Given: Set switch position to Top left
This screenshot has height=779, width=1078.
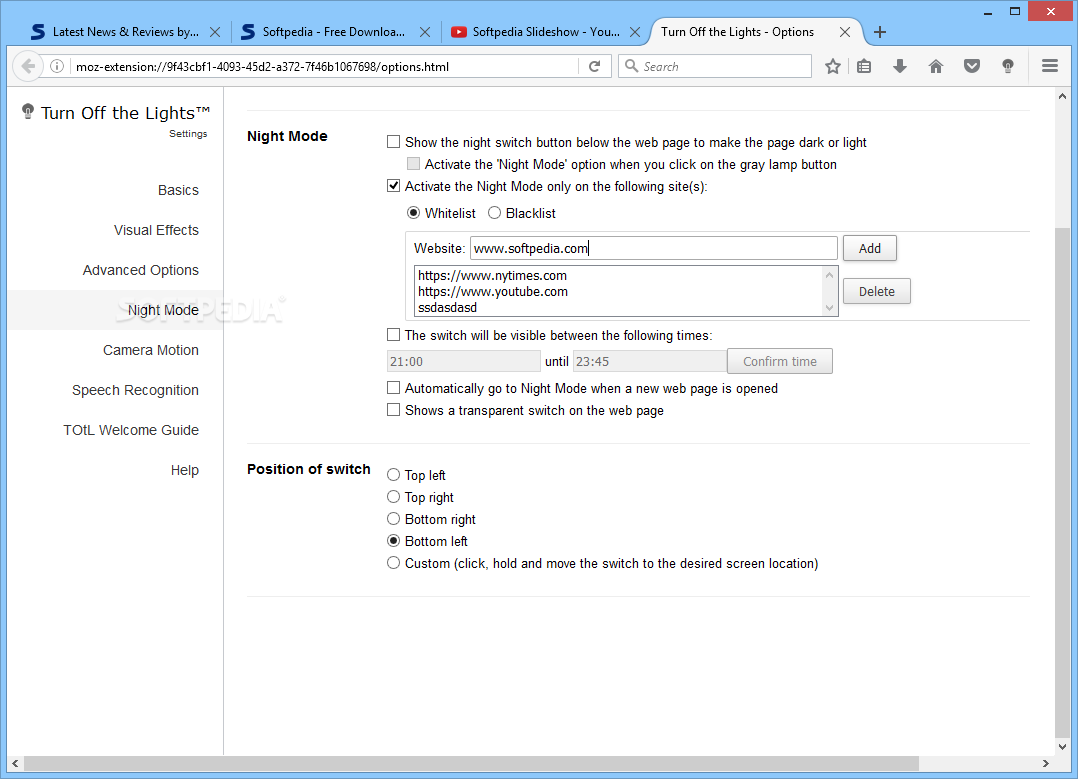Looking at the screenshot, I should pos(393,474).
